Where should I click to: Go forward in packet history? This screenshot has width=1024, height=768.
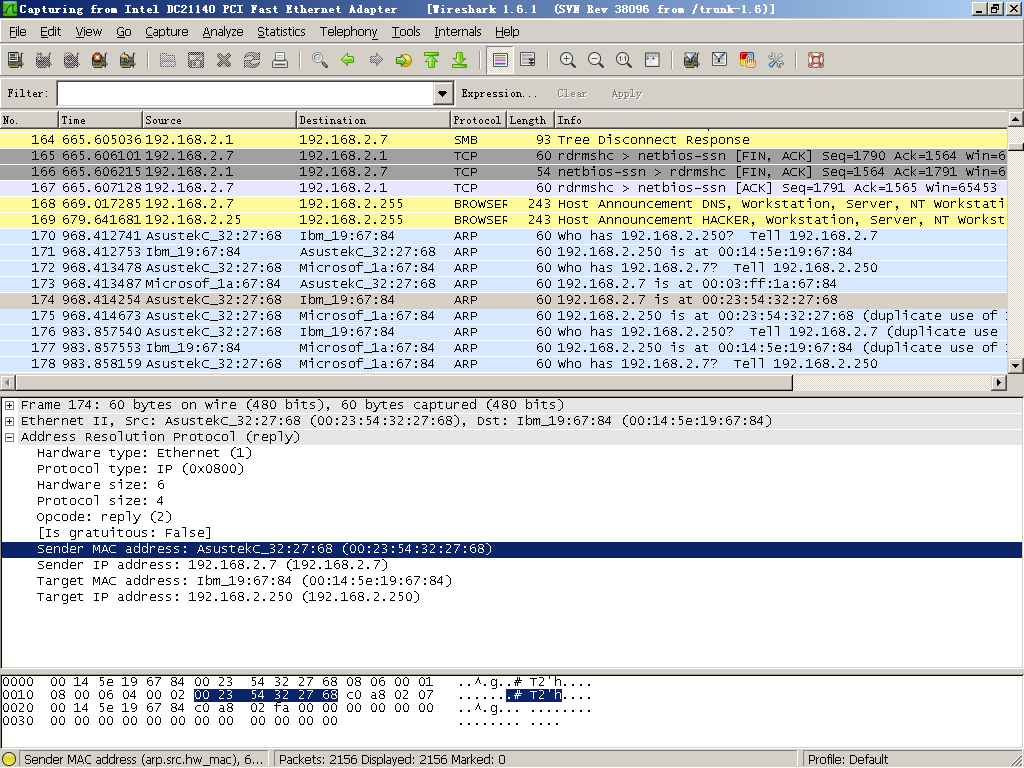tap(376, 61)
